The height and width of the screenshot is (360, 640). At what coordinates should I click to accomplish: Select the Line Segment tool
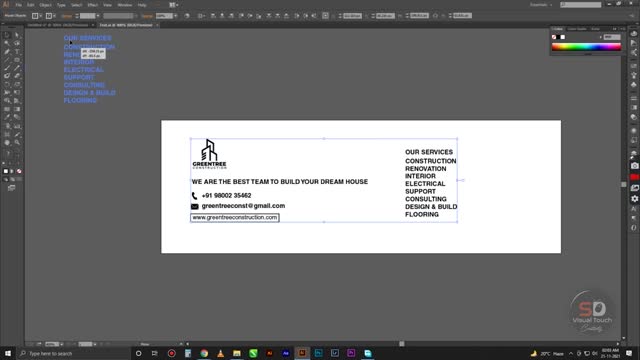click(7, 60)
